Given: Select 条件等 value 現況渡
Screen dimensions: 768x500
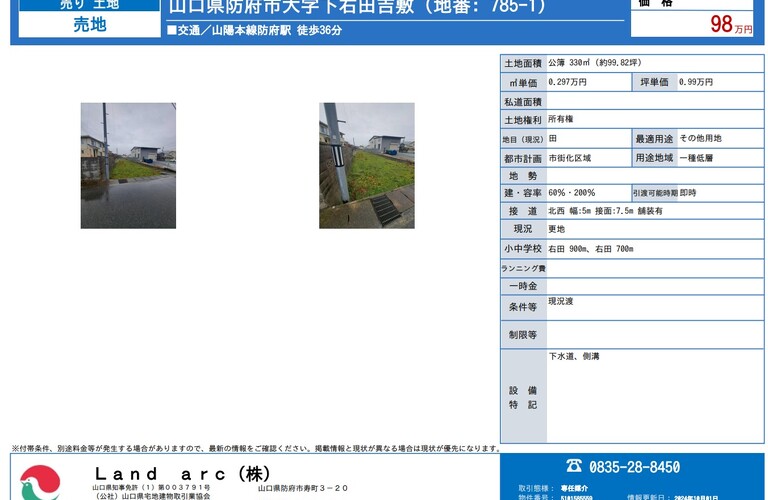Looking at the screenshot, I should point(560,301).
